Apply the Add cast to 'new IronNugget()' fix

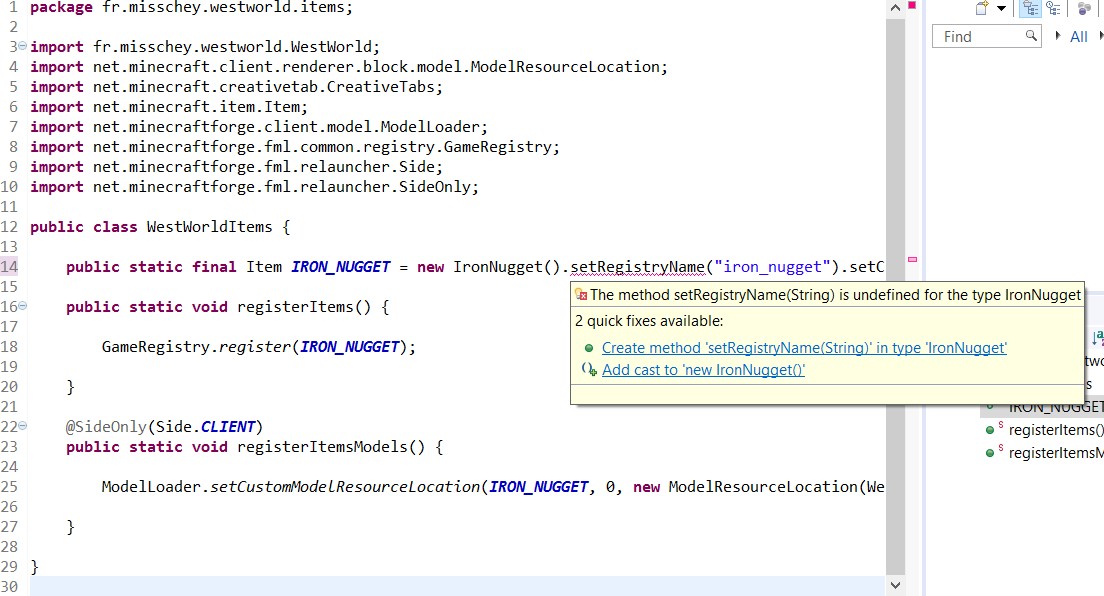pos(703,370)
